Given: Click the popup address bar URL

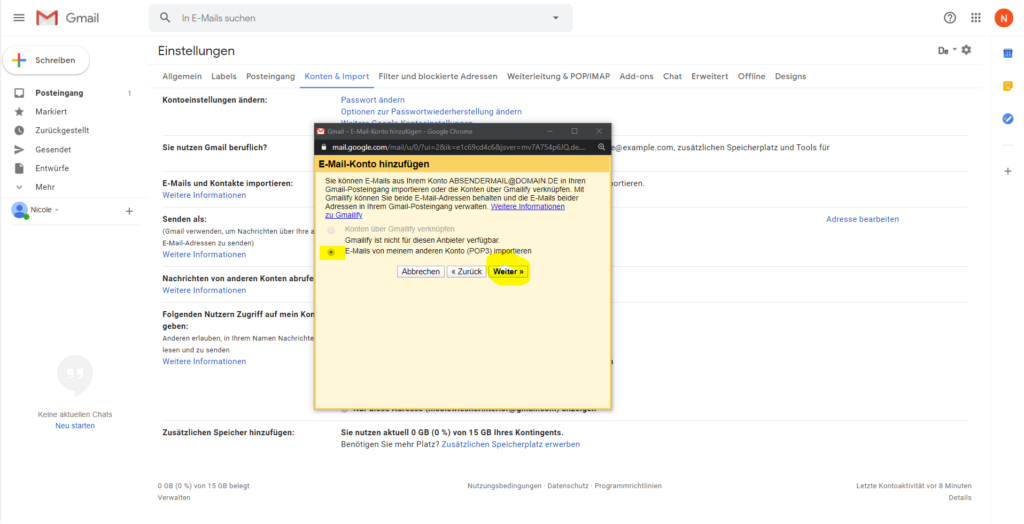Looking at the screenshot, I should pos(459,148).
